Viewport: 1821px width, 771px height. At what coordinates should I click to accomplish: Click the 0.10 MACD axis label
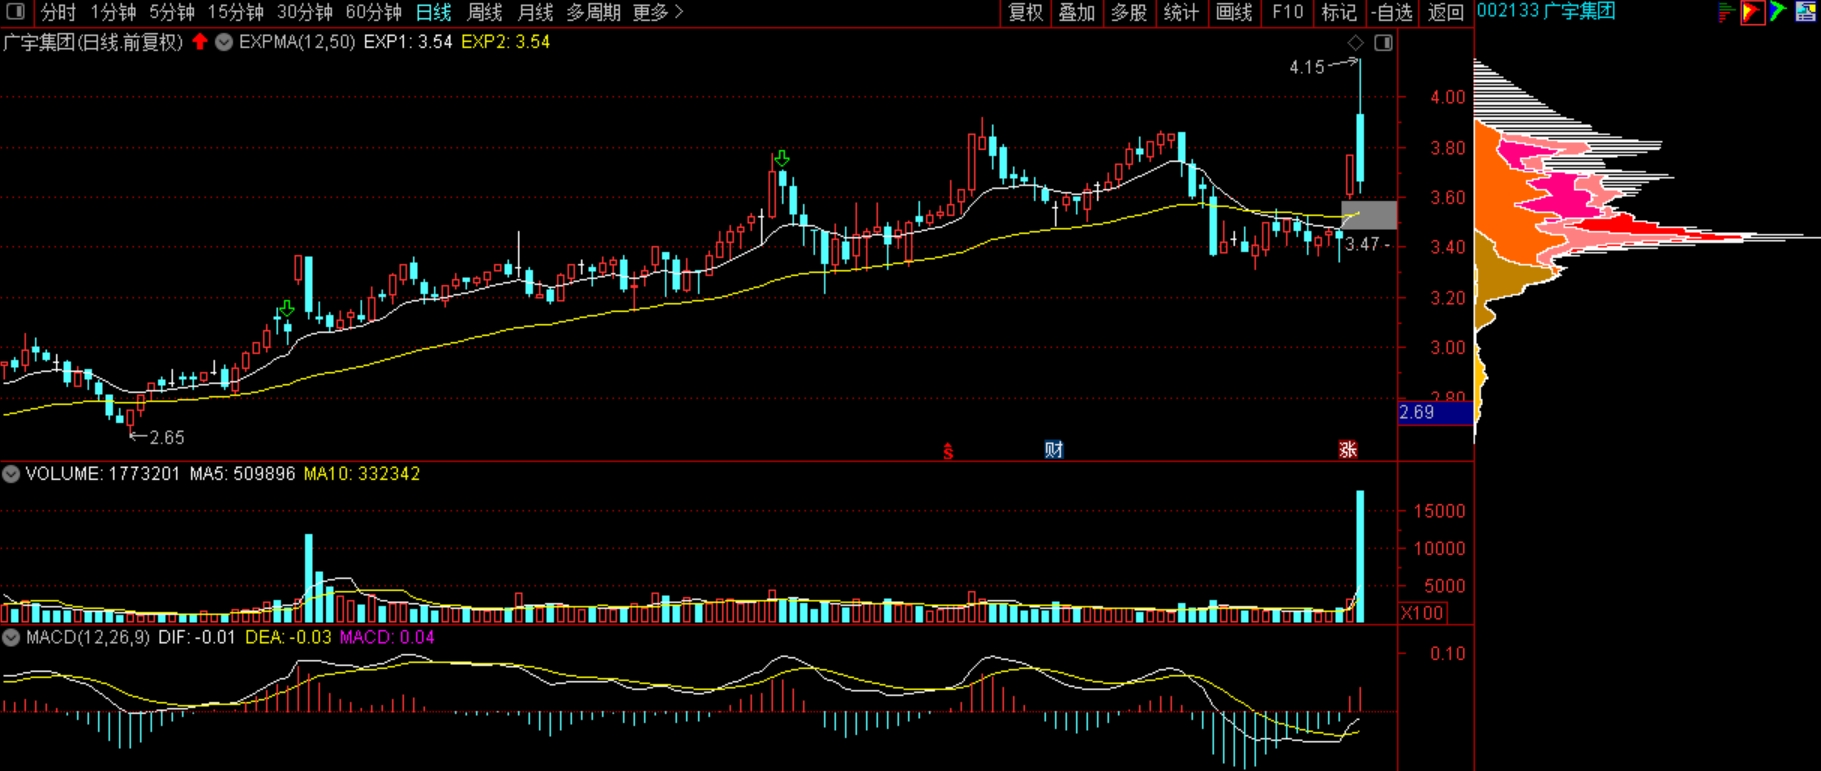[1448, 653]
